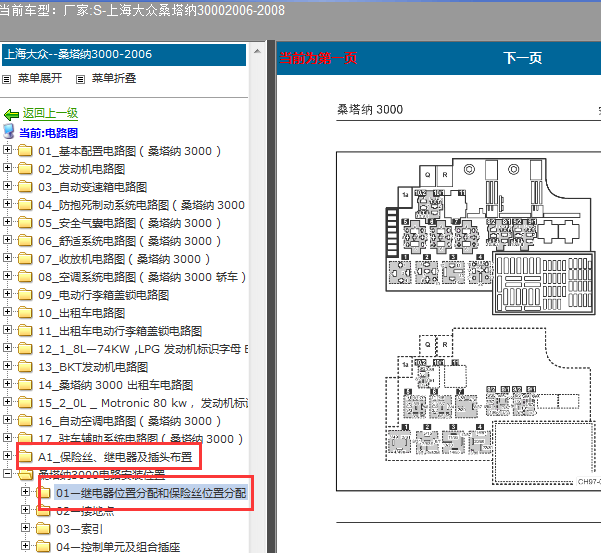Click the 当前:电路图 label
Screen dimensions: 601x553
pyautogui.click(x=48, y=133)
